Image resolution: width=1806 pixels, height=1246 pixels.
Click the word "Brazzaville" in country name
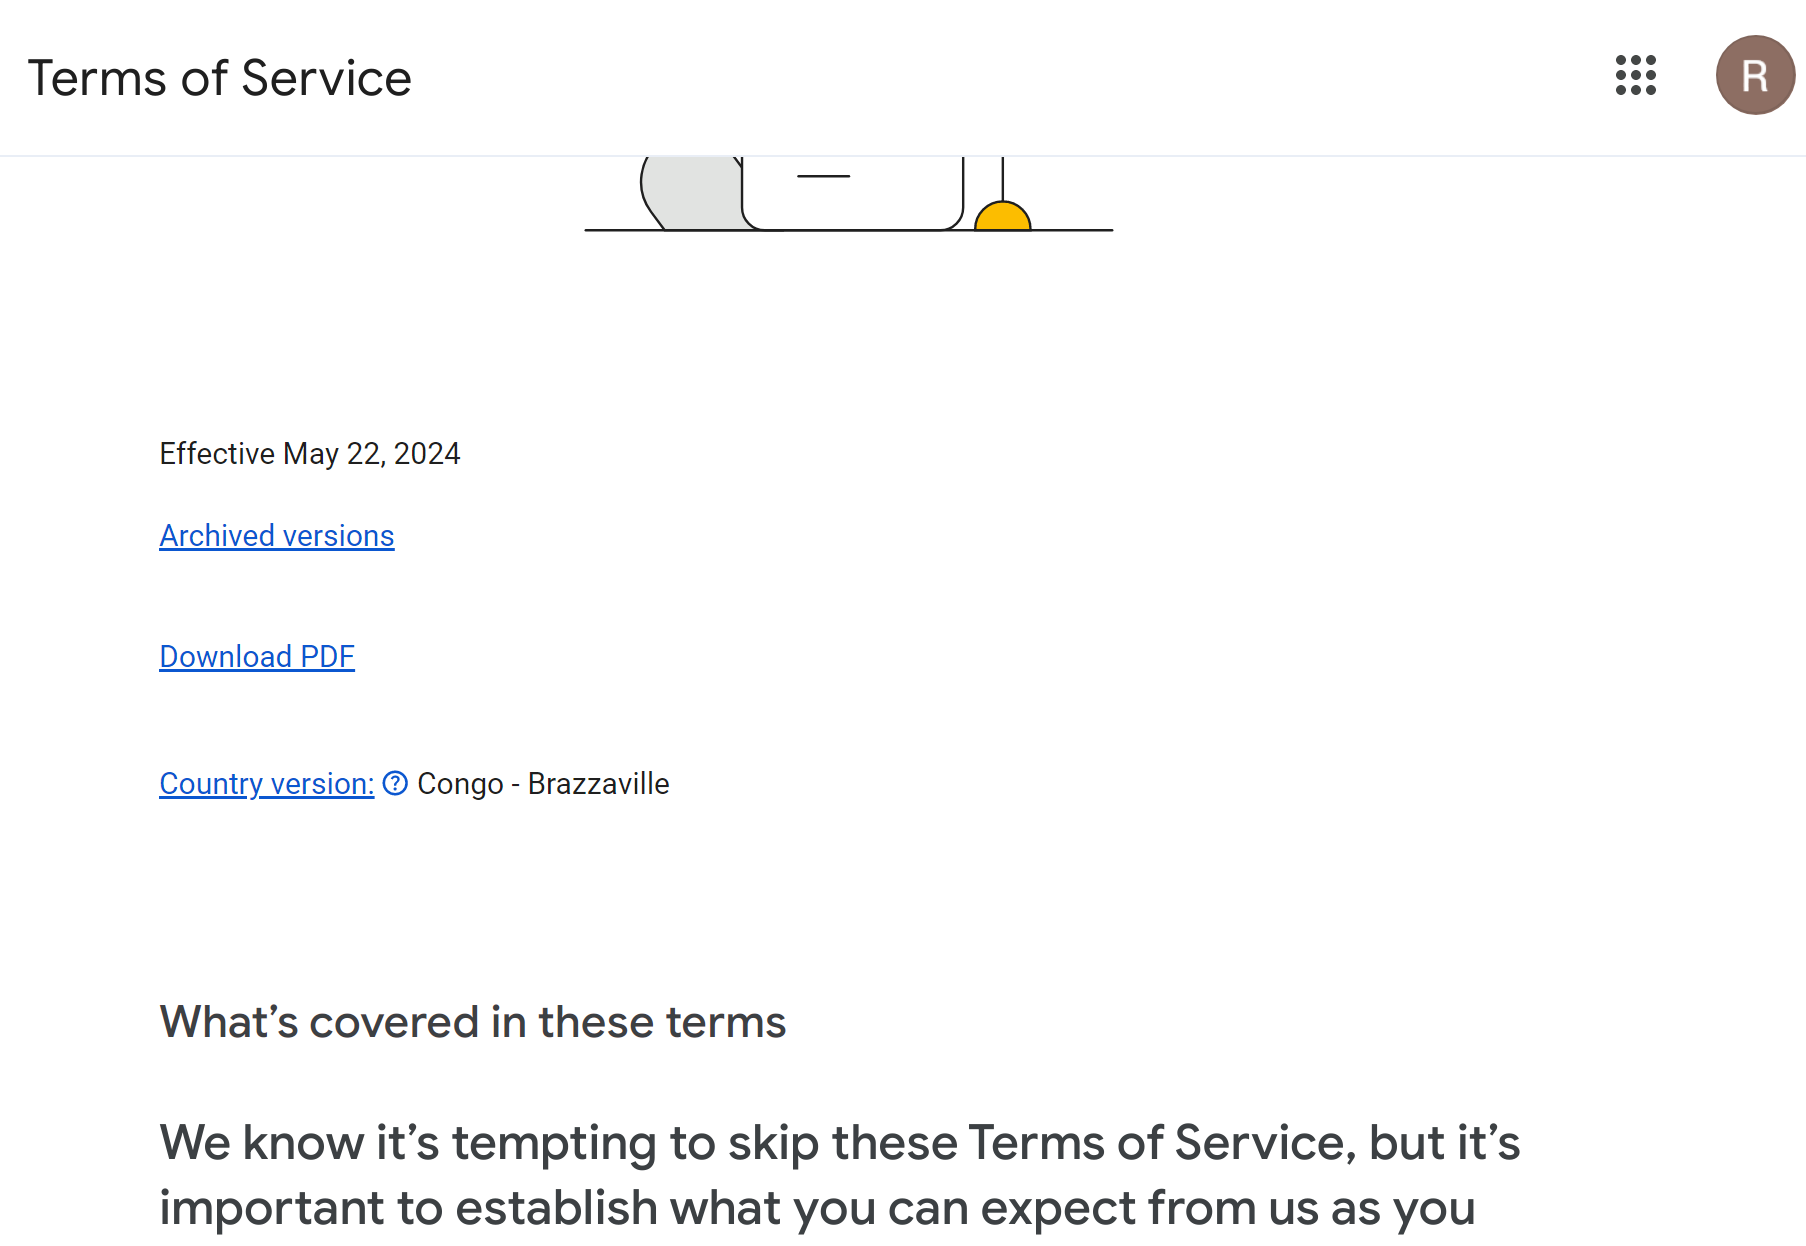pyautogui.click(x=598, y=784)
